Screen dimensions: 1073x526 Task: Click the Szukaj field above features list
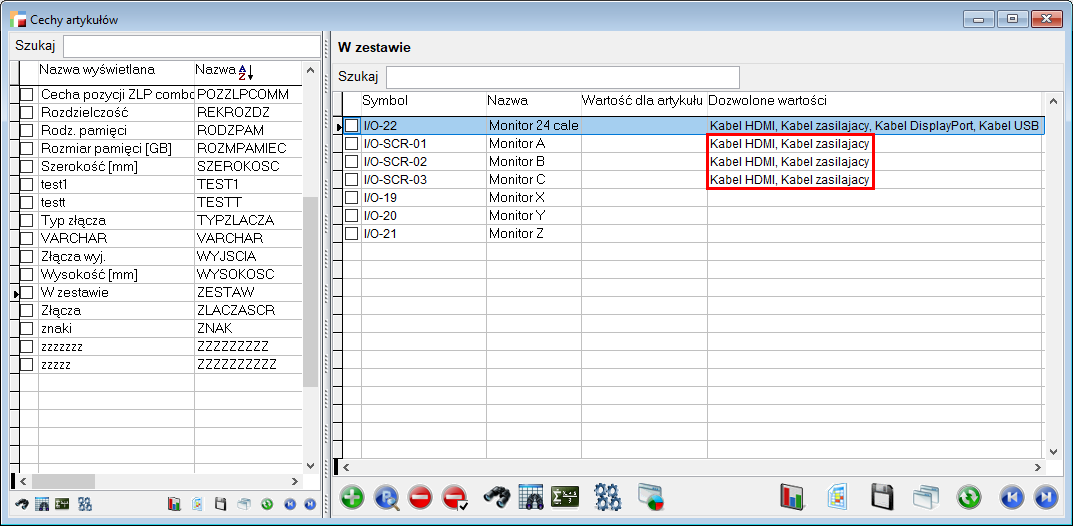click(x=191, y=47)
